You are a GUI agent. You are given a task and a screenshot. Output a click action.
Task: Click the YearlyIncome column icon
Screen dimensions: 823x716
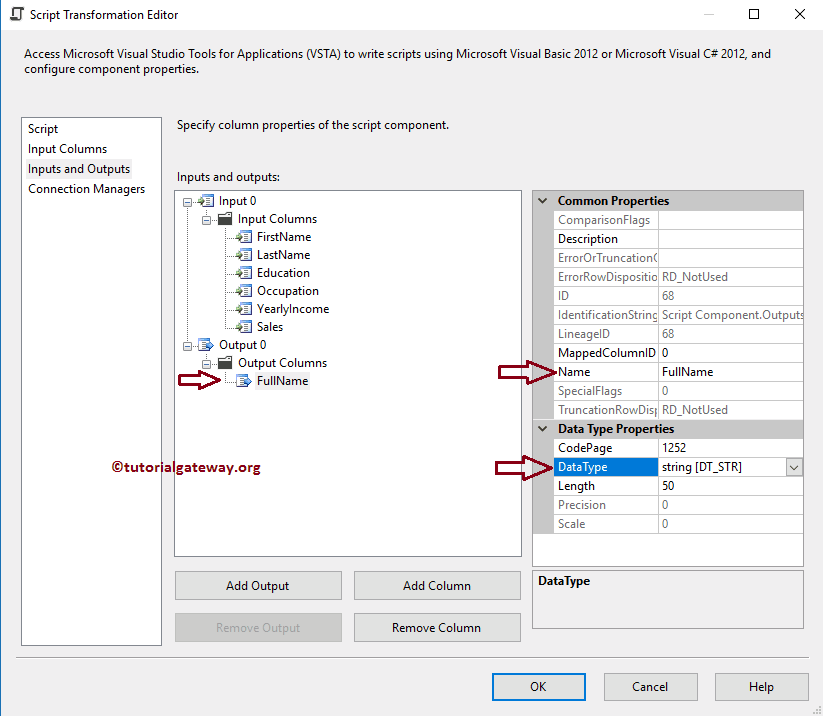[x=244, y=309]
